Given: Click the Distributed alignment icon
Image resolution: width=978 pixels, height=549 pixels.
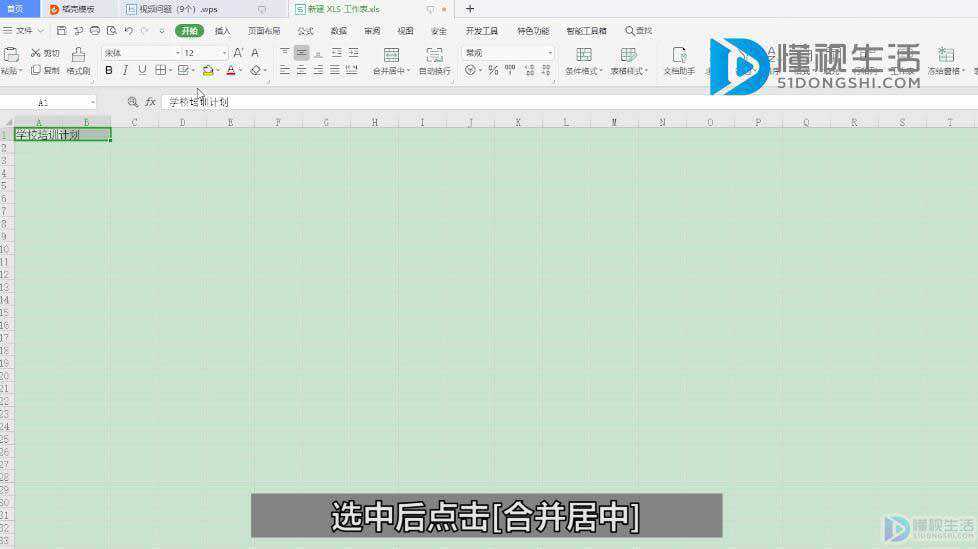Looking at the screenshot, I should 352,70.
